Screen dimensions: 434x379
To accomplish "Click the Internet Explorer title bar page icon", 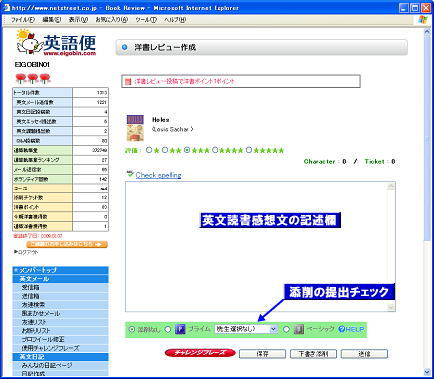I will point(7,8).
